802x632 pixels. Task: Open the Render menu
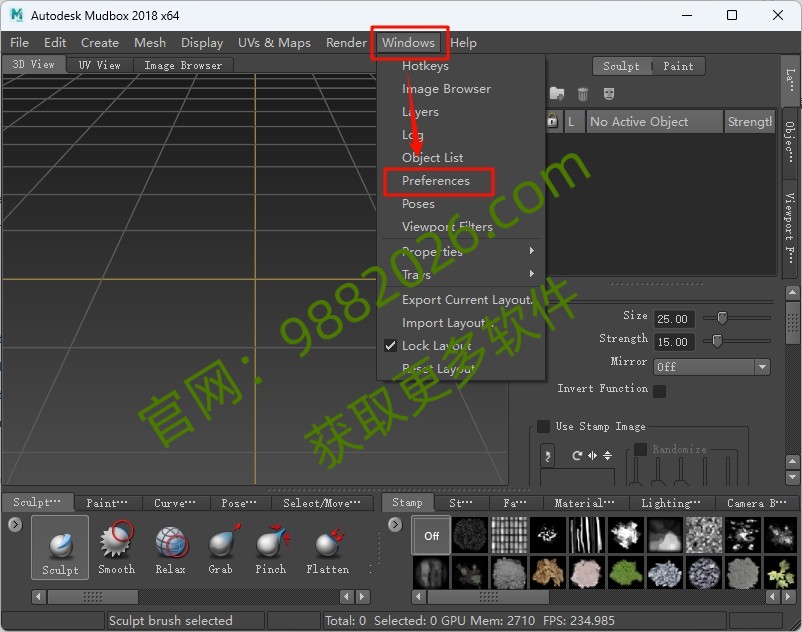346,42
